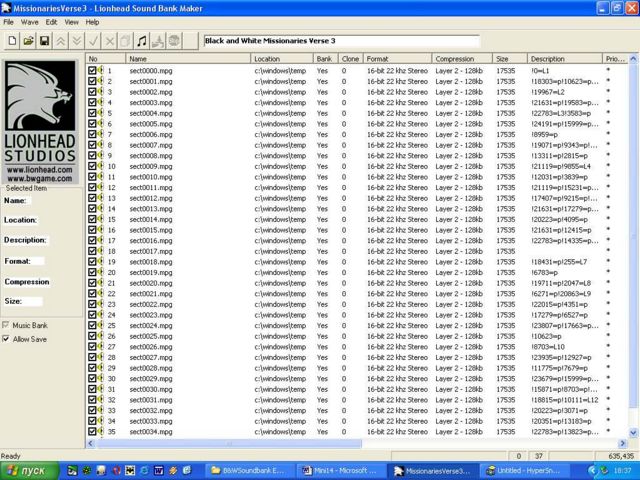Toggle the Music Bank checkbox
640x480 pixels.
pos(6,325)
